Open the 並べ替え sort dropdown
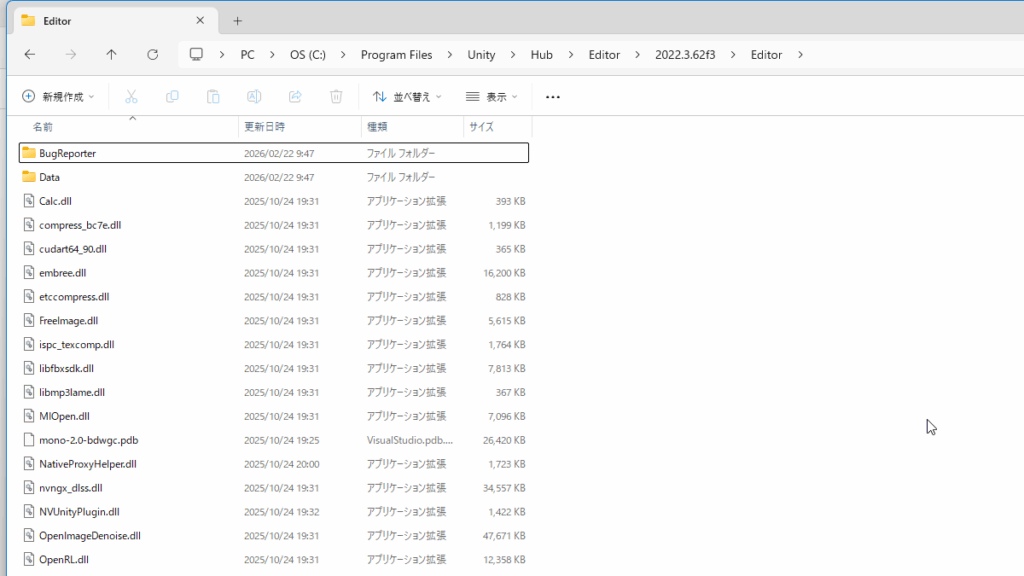Viewport: 1024px width, 576px height. click(407, 97)
